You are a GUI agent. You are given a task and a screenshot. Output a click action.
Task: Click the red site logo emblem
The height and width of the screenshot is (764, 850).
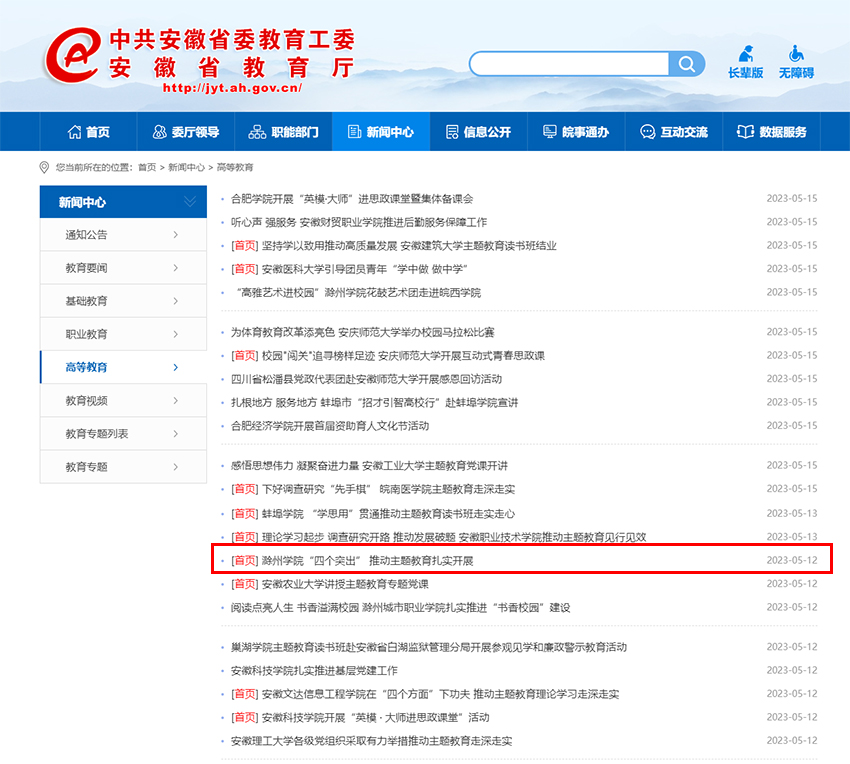coord(73,56)
